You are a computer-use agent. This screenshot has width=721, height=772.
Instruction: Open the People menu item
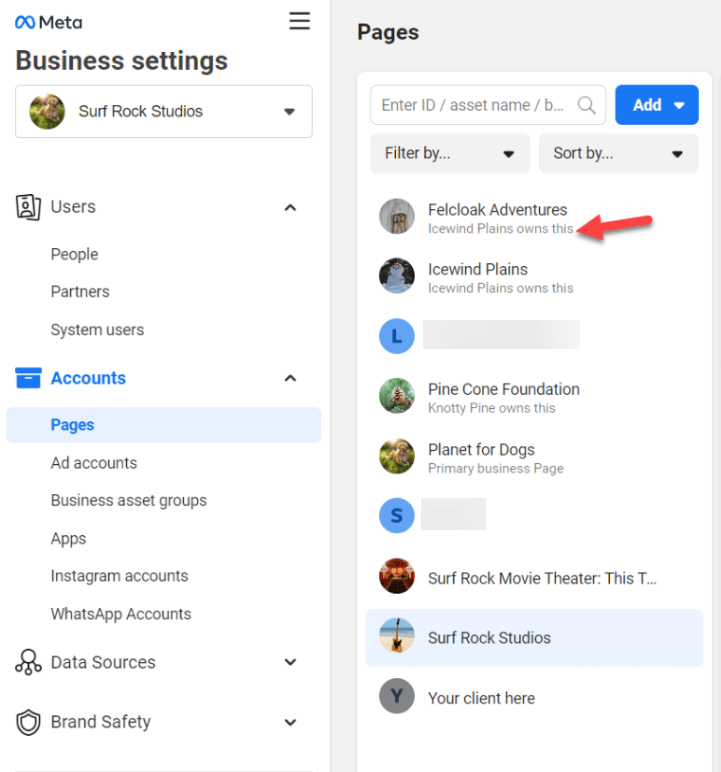pos(74,255)
